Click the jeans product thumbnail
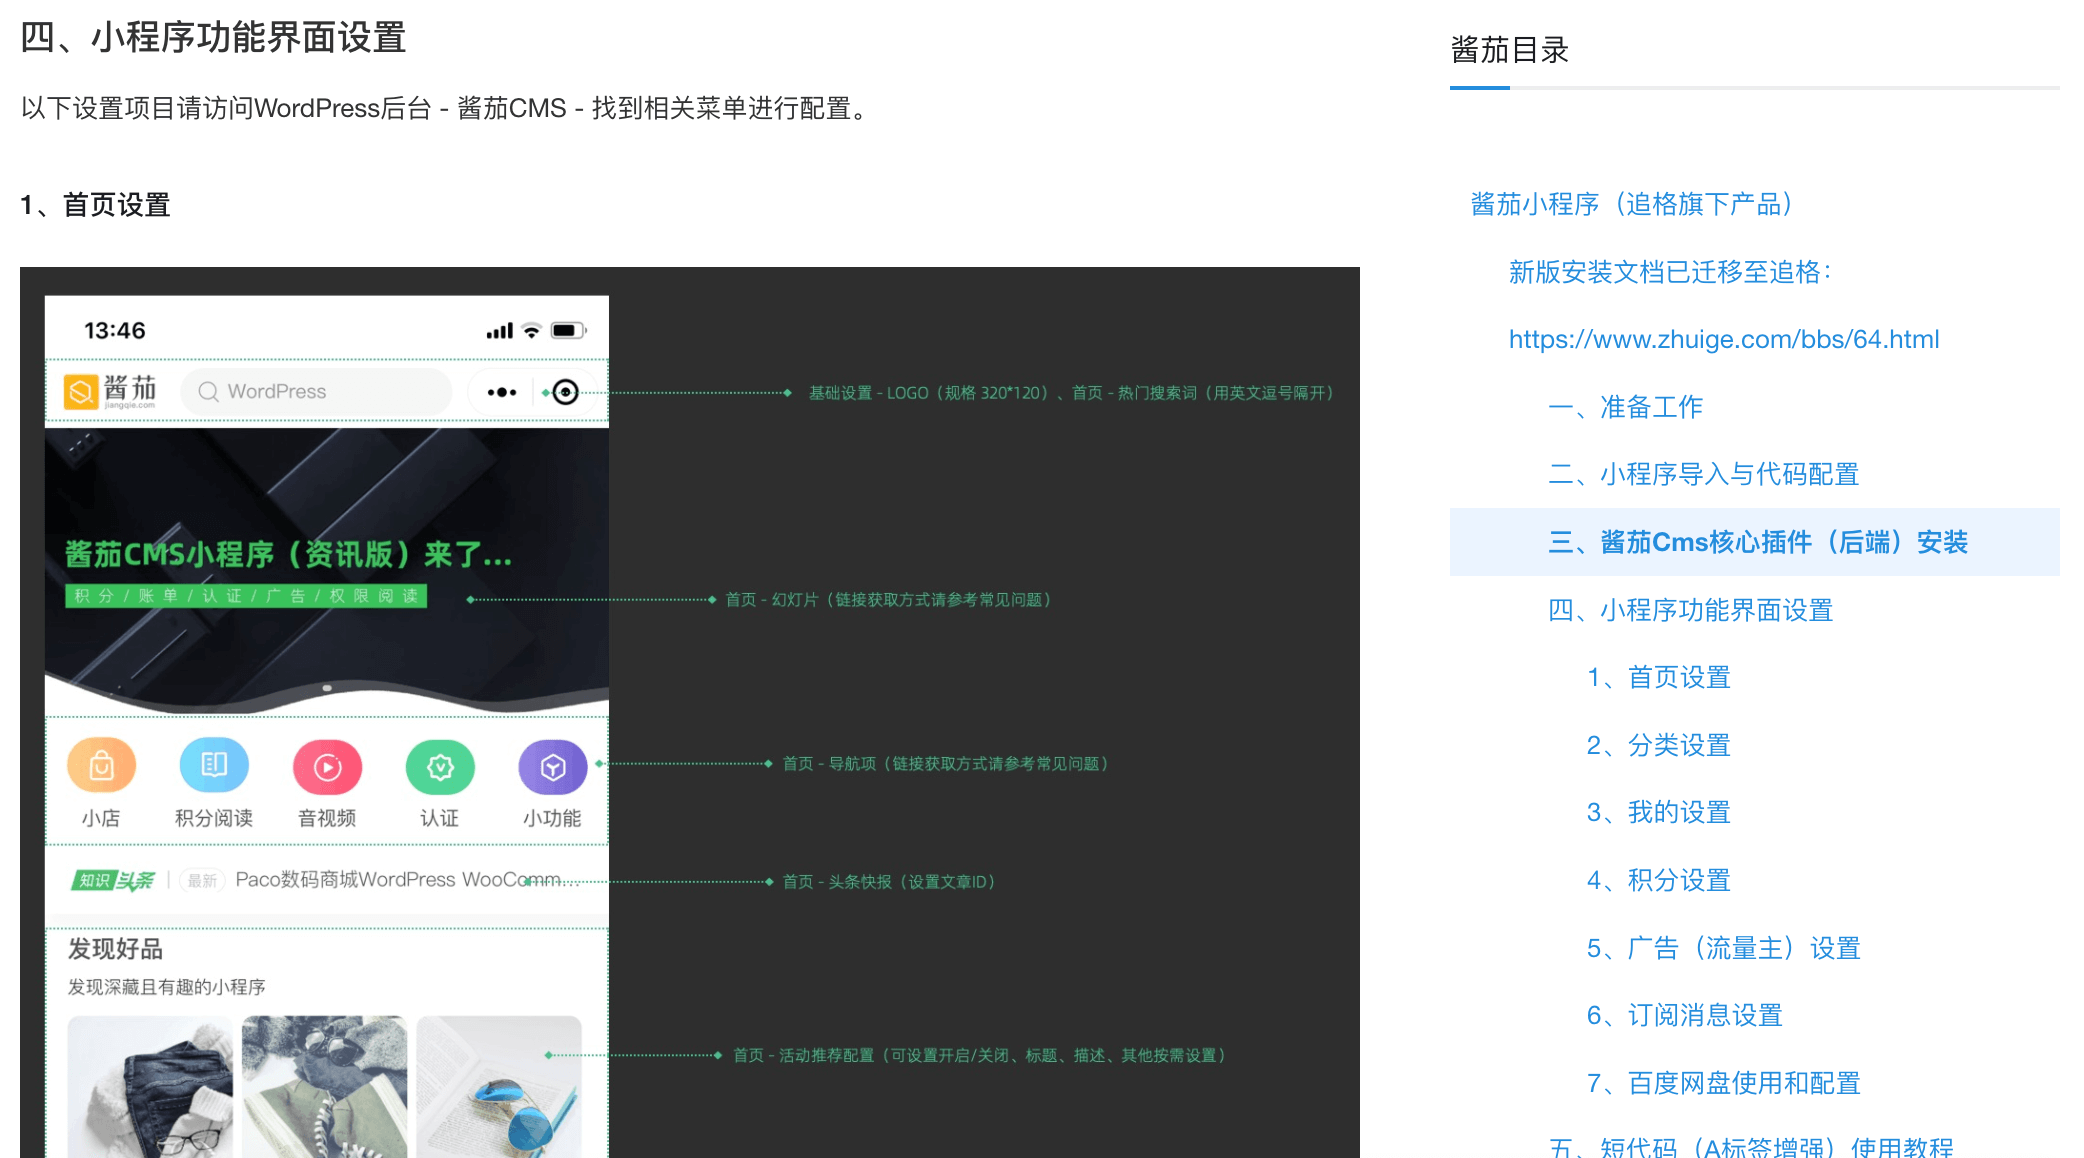 (x=150, y=1087)
